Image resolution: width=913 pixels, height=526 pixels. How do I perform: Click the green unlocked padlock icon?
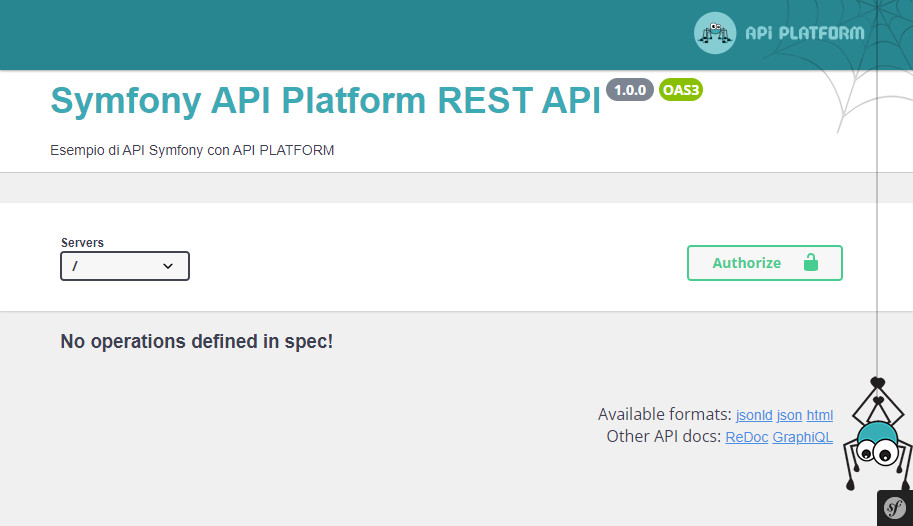click(x=811, y=263)
